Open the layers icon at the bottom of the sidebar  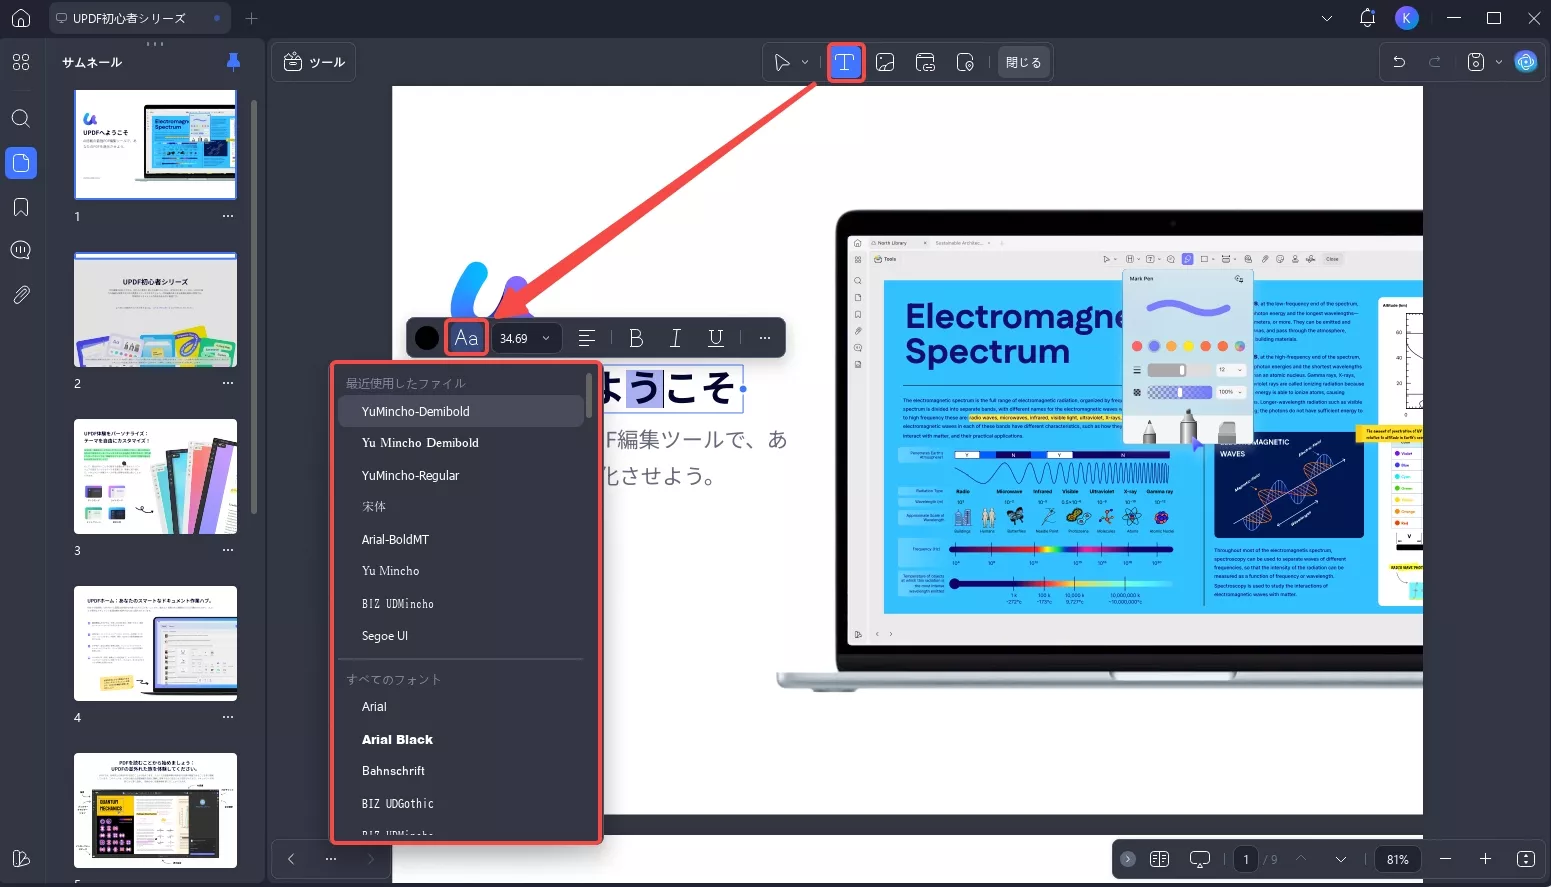pos(21,859)
